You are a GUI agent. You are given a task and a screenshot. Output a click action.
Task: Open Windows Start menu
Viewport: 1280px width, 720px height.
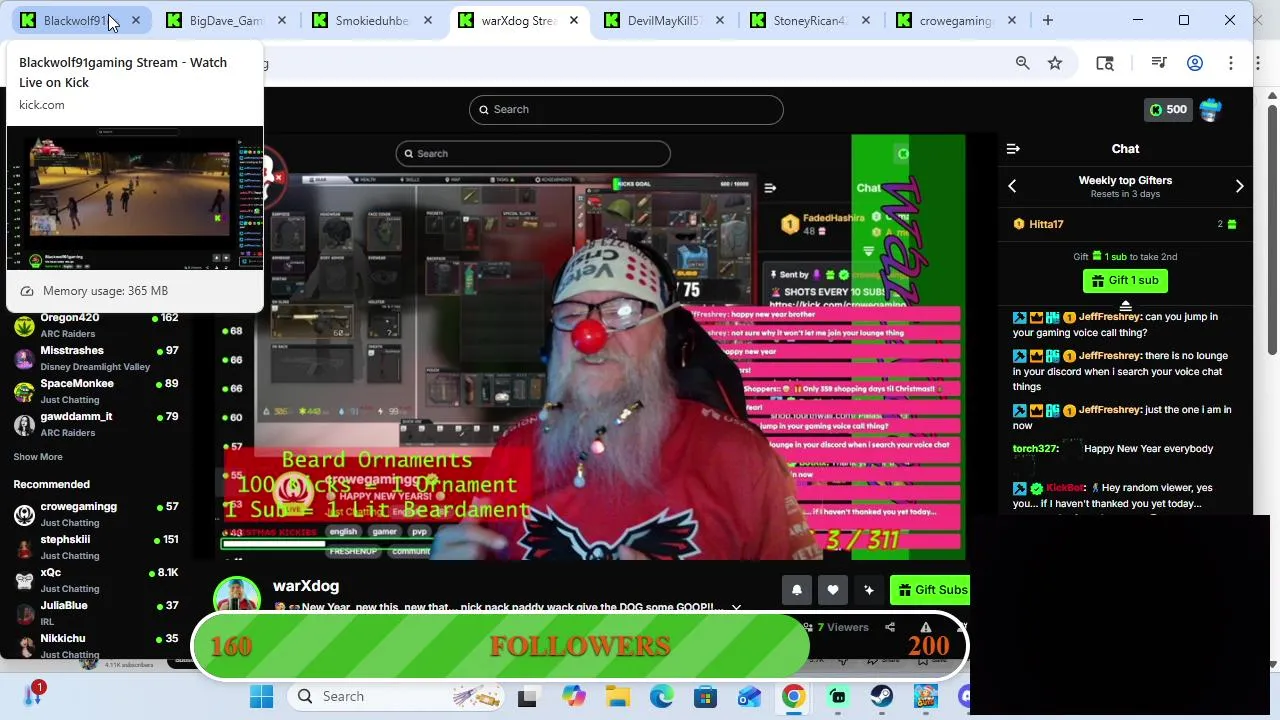pos(262,696)
